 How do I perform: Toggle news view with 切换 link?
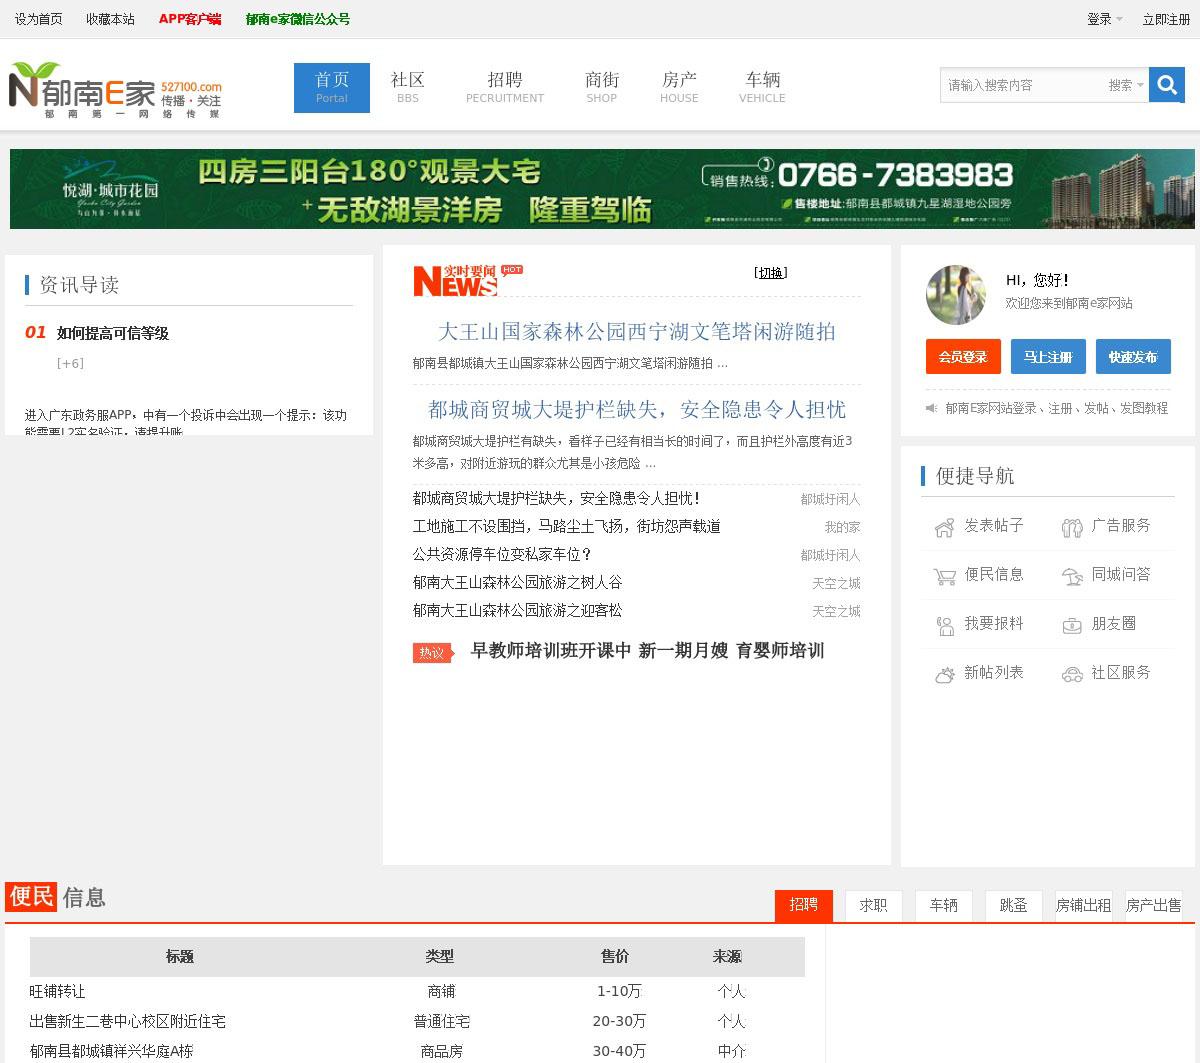pyautogui.click(x=770, y=273)
